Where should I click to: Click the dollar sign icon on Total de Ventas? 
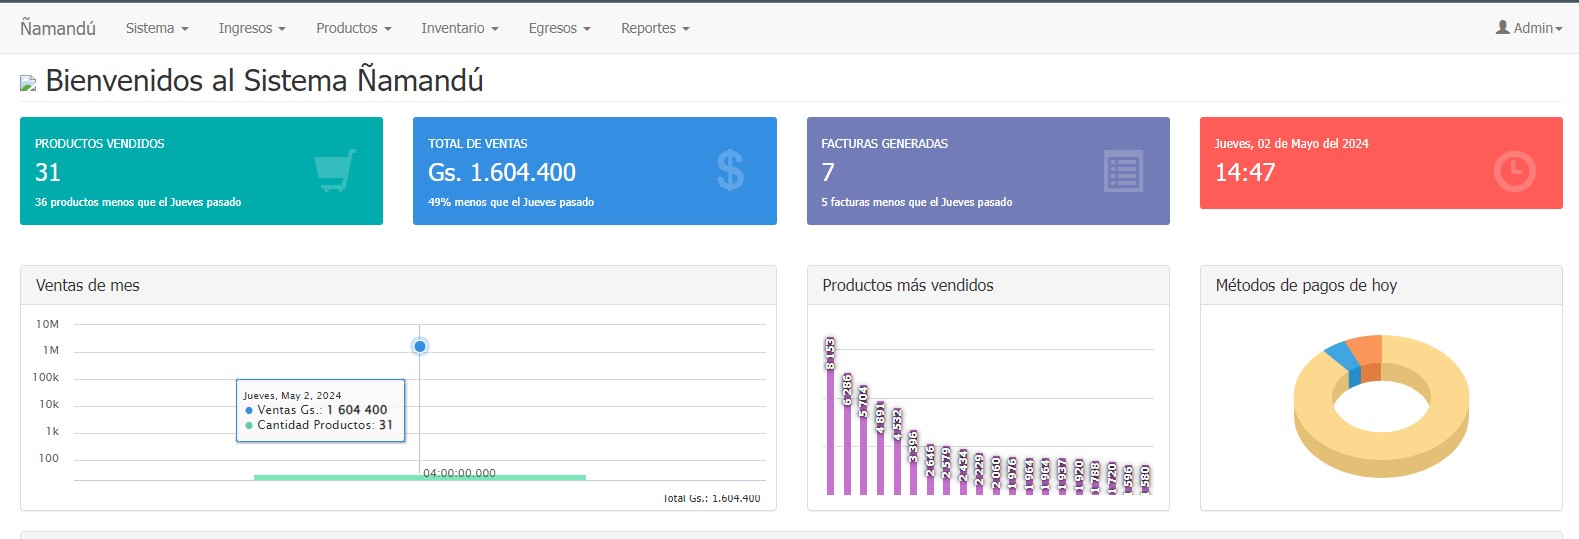coord(730,171)
